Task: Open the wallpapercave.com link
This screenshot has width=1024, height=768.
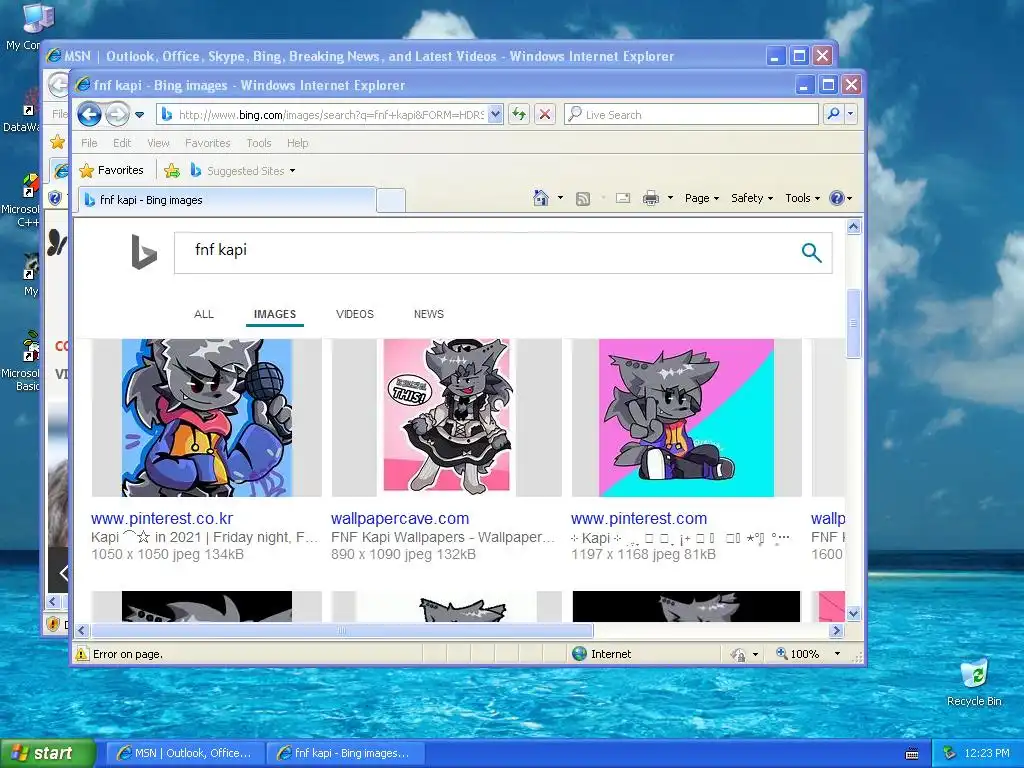Action: pyautogui.click(x=400, y=519)
